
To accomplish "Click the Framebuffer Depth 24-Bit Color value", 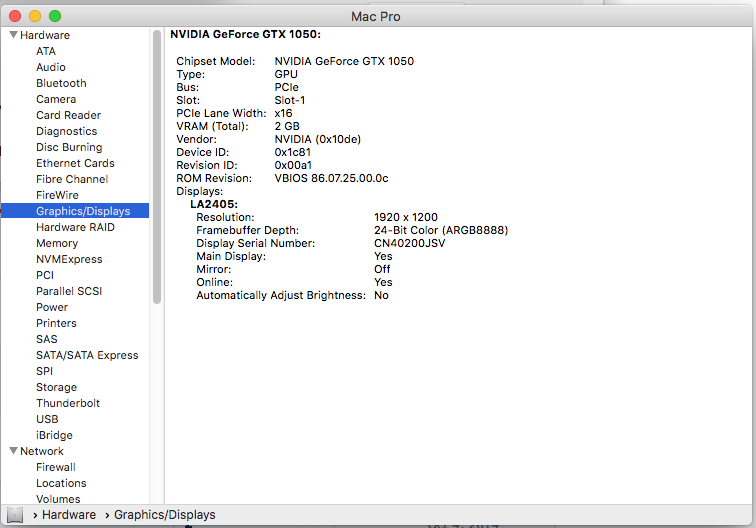I will coord(441,230).
